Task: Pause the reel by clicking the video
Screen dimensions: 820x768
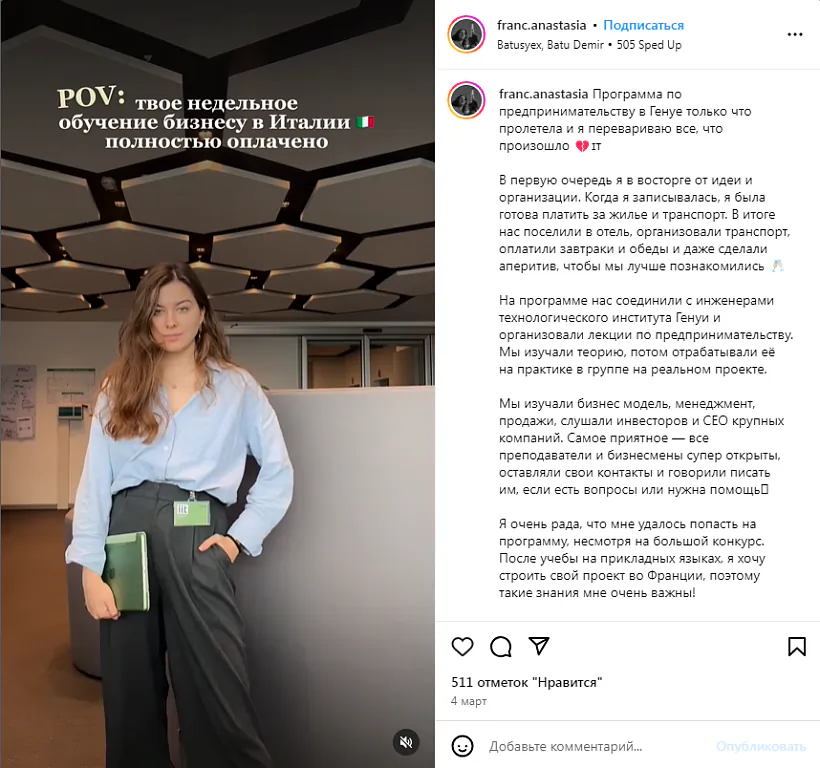Action: pyautogui.click(x=218, y=384)
